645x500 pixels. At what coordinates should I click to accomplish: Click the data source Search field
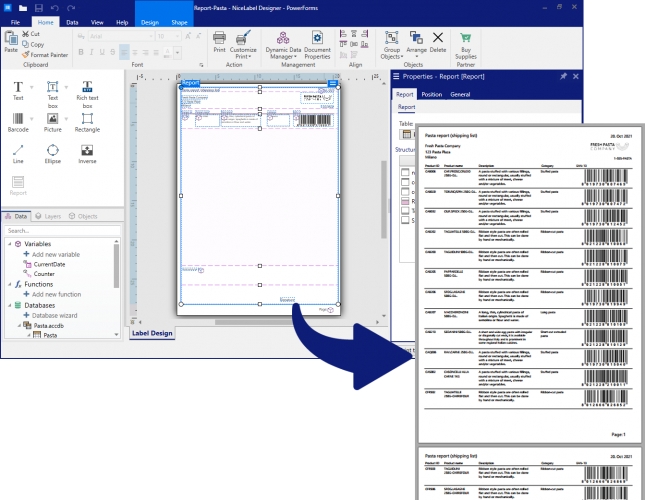point(60,231)
